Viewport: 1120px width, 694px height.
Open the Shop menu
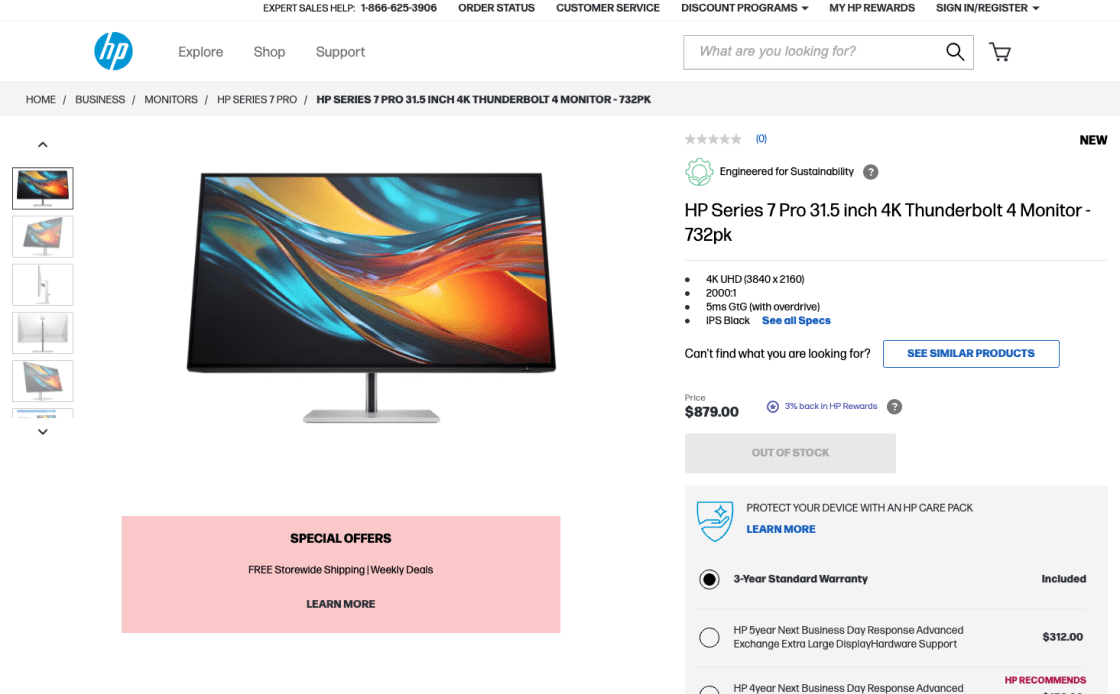click(x=269, y=52)
